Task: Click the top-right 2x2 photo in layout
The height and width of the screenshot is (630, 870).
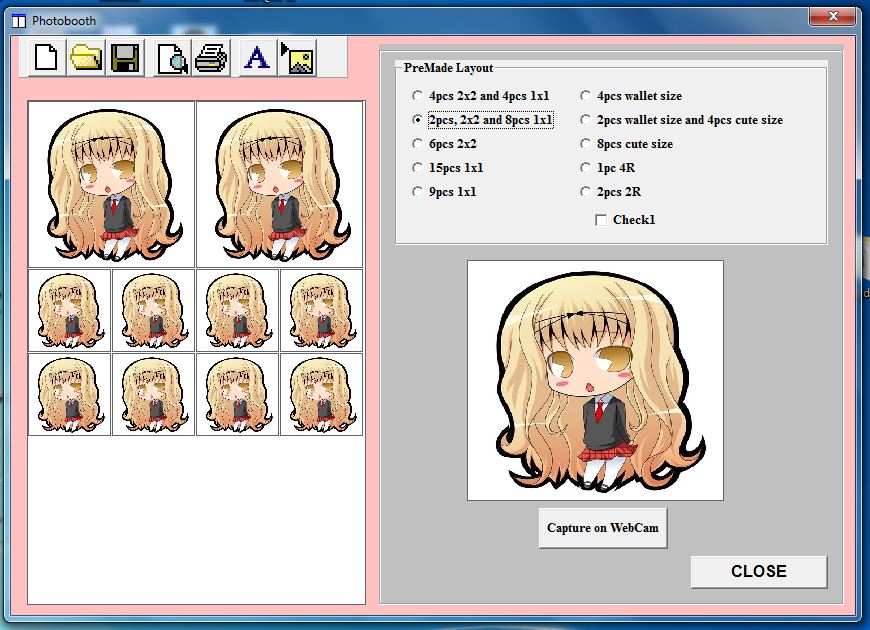Action: [280, 184]
